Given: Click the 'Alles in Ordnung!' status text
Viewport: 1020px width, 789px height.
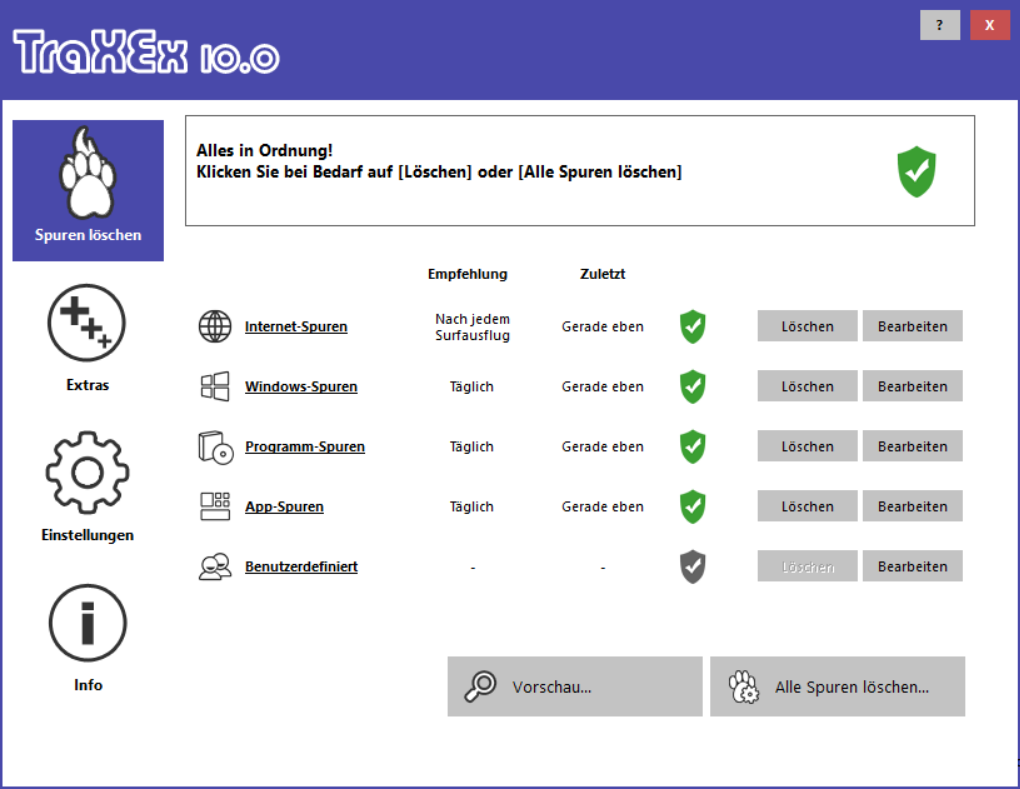Looking at the screenshot, I should [265, 150].
